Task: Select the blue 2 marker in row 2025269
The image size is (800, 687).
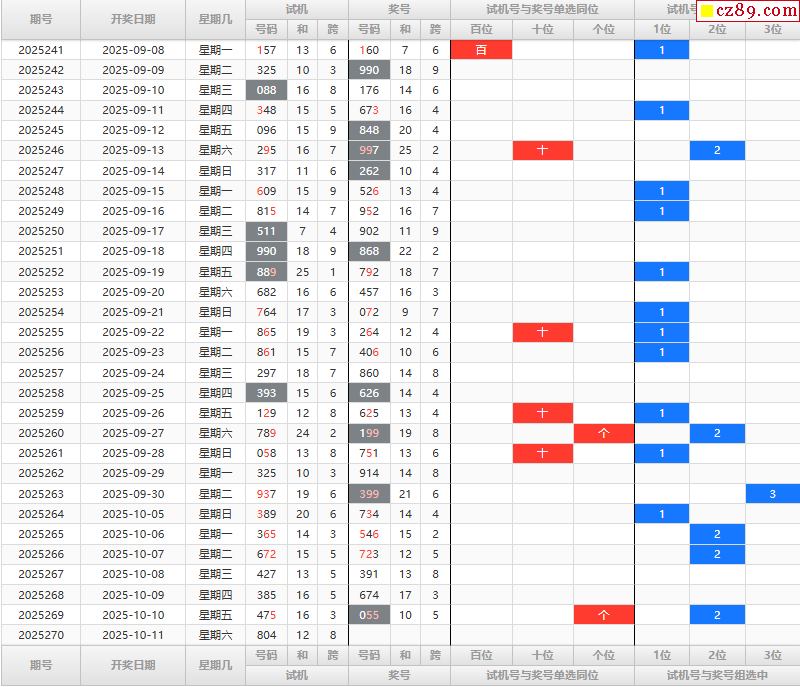Action: [x=717, y=615]
